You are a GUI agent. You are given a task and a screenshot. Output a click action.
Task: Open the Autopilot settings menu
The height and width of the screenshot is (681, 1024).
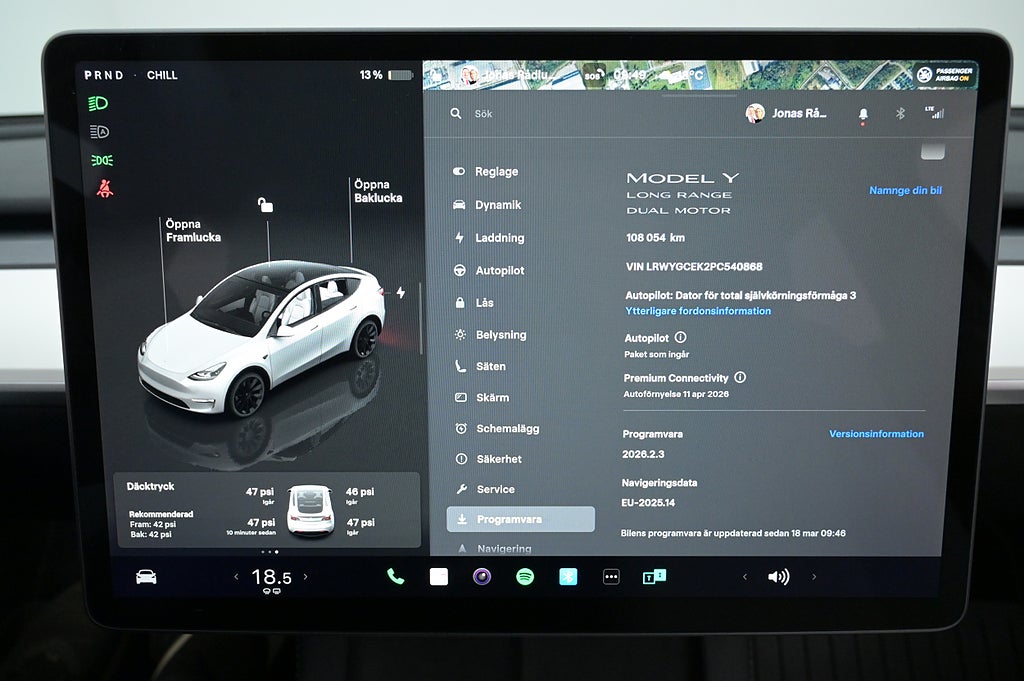pyautogui.click(x=499, y=270)
